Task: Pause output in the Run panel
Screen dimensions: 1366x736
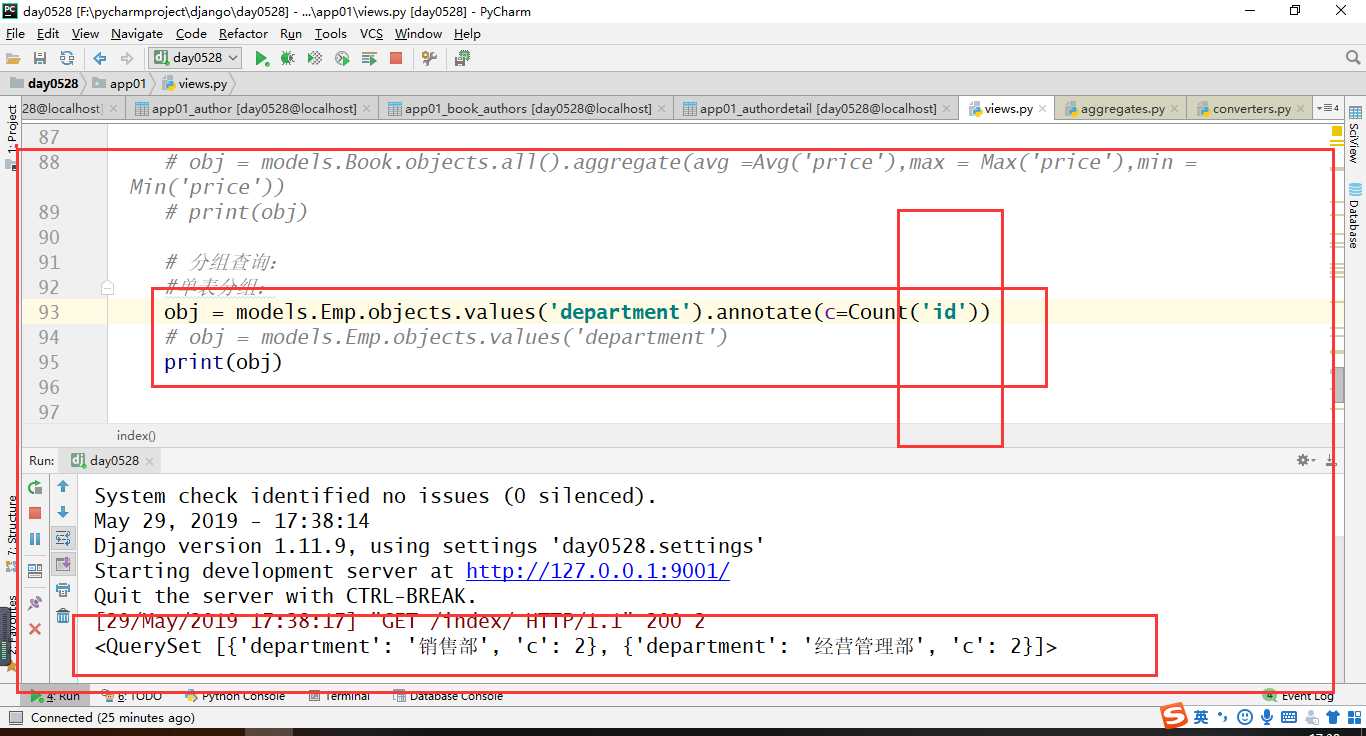Action: (x=35, y=539)
